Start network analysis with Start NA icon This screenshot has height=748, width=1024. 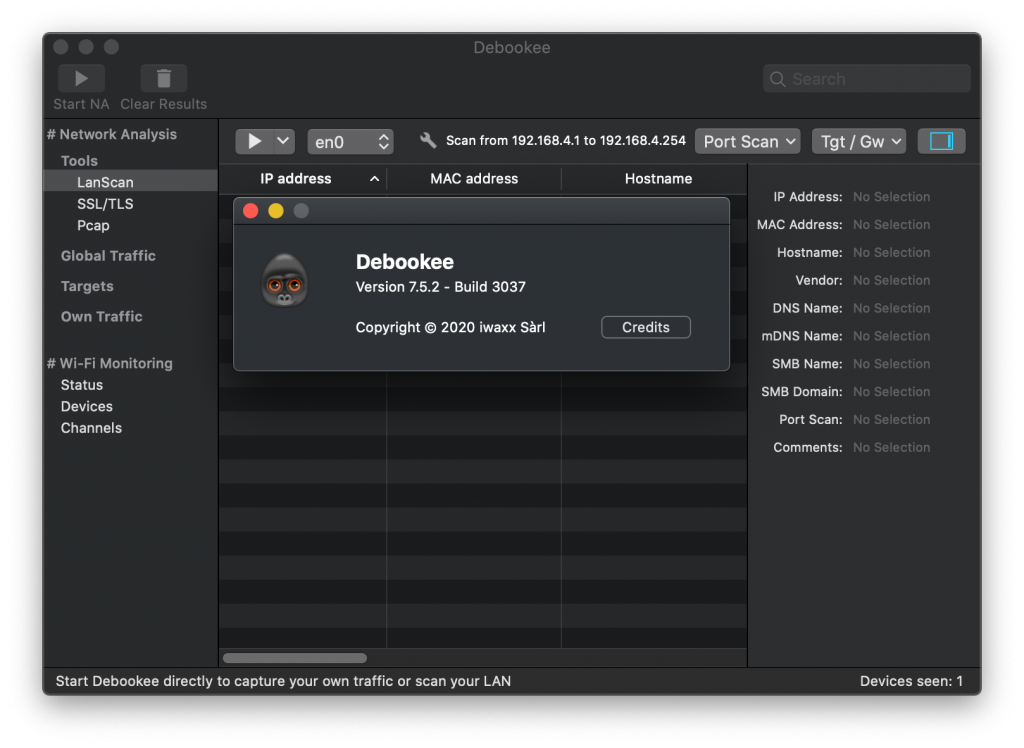(81, 78)
